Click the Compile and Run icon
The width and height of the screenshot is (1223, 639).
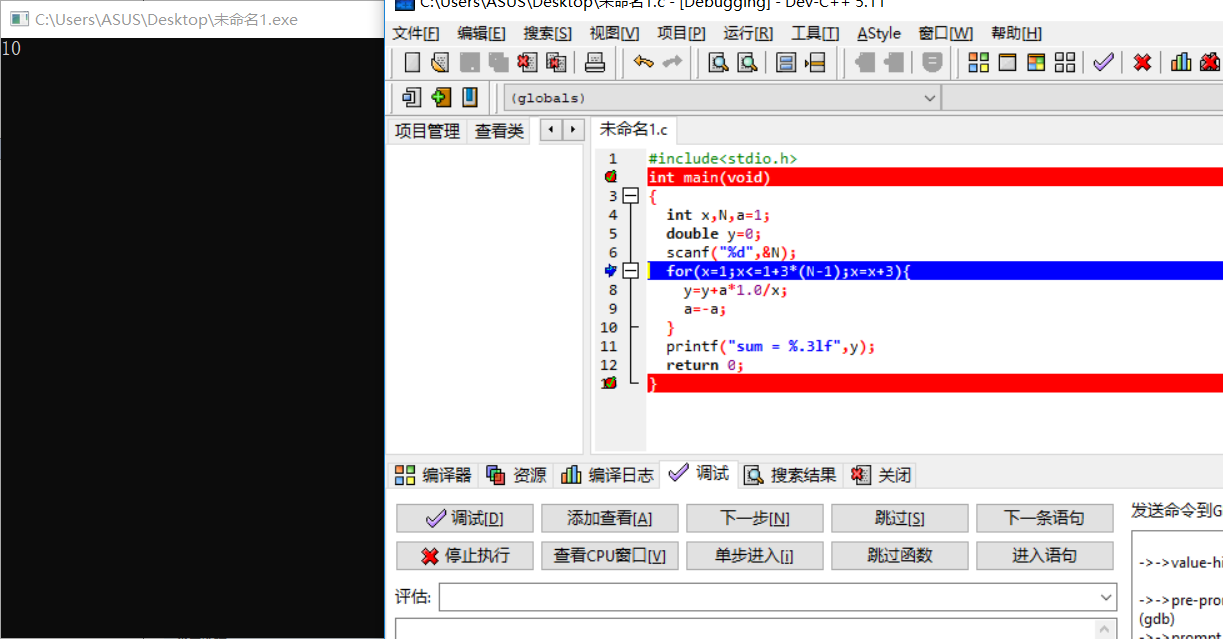click(1037, 63)
